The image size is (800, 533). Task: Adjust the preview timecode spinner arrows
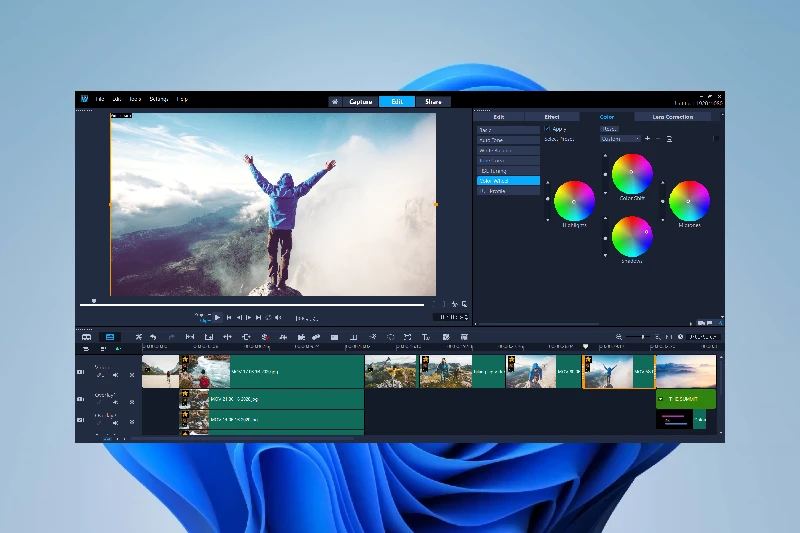[x=466, y=317]
